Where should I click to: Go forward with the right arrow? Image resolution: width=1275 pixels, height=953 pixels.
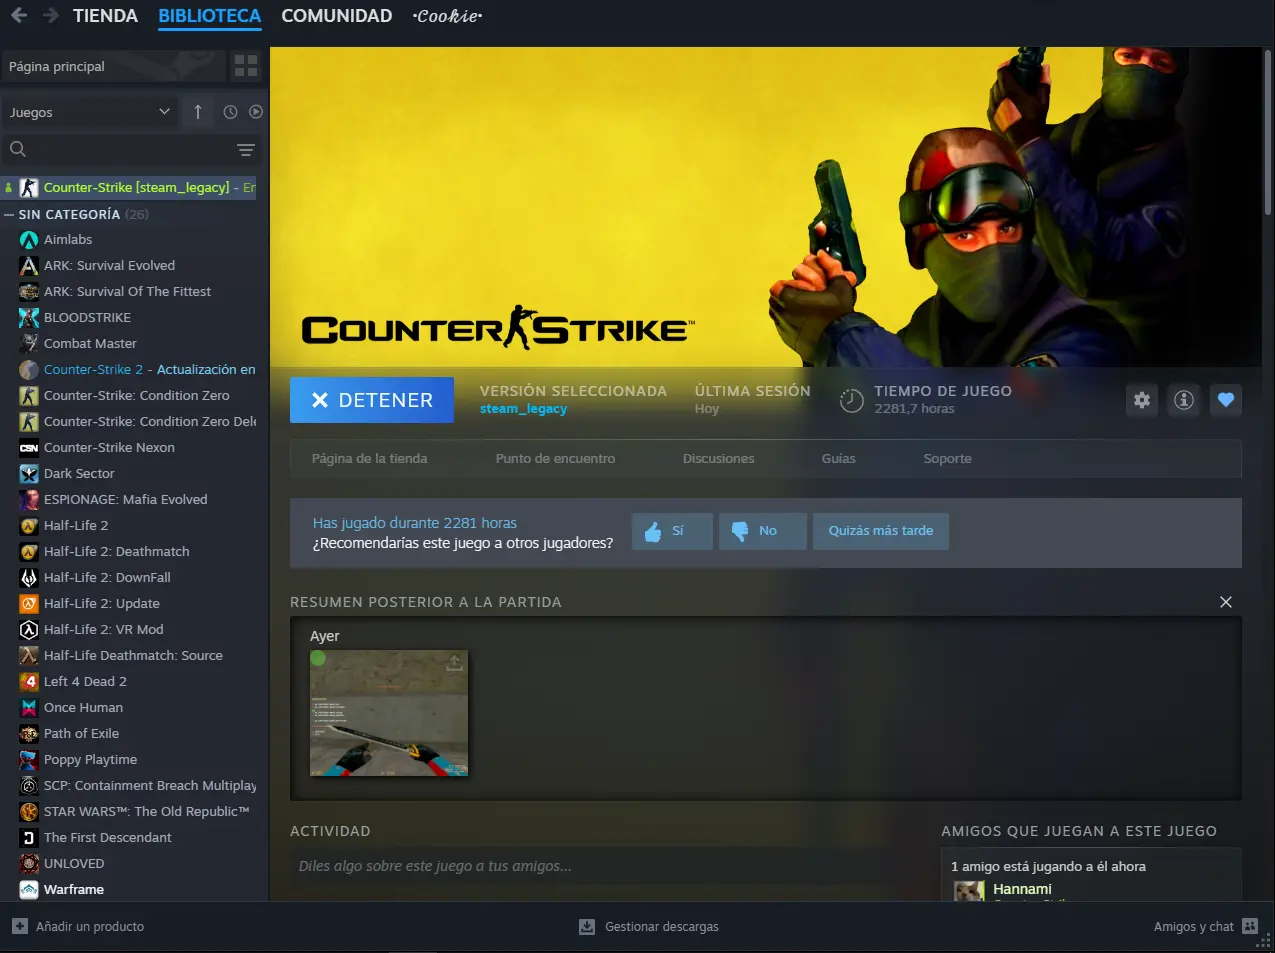click(51, 16)
